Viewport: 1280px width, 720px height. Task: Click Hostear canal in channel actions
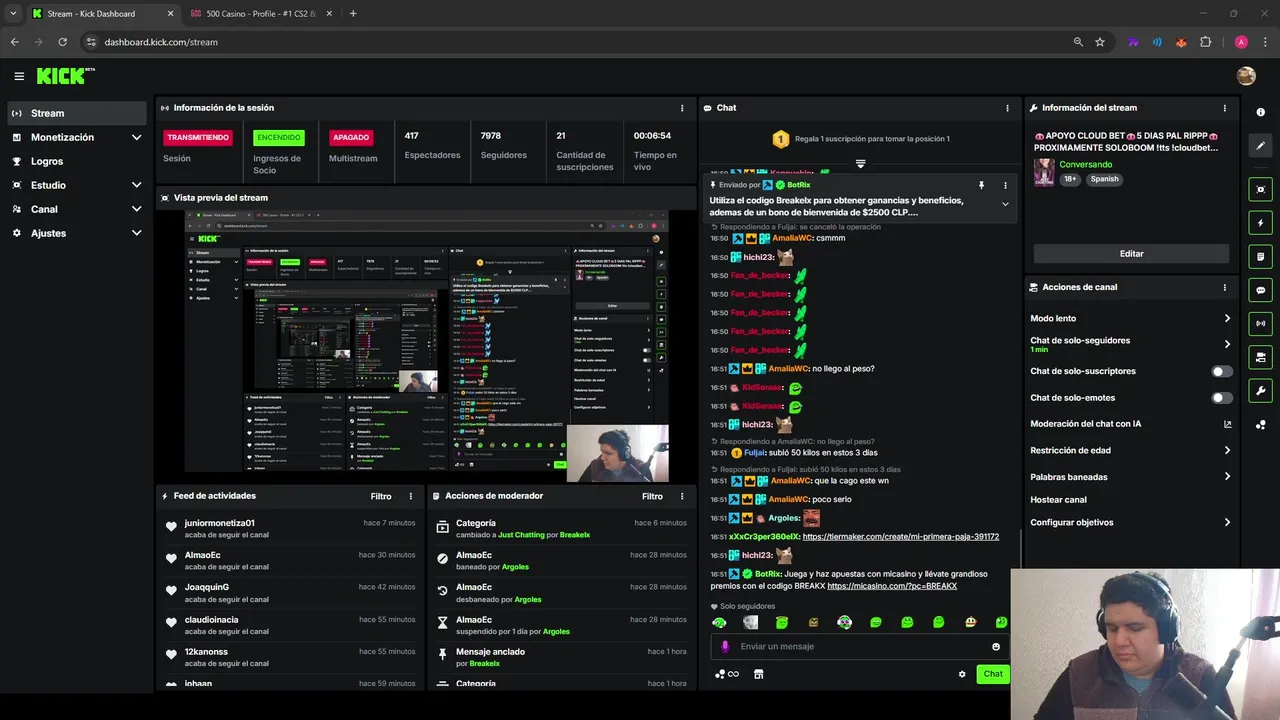[1058, 500]
